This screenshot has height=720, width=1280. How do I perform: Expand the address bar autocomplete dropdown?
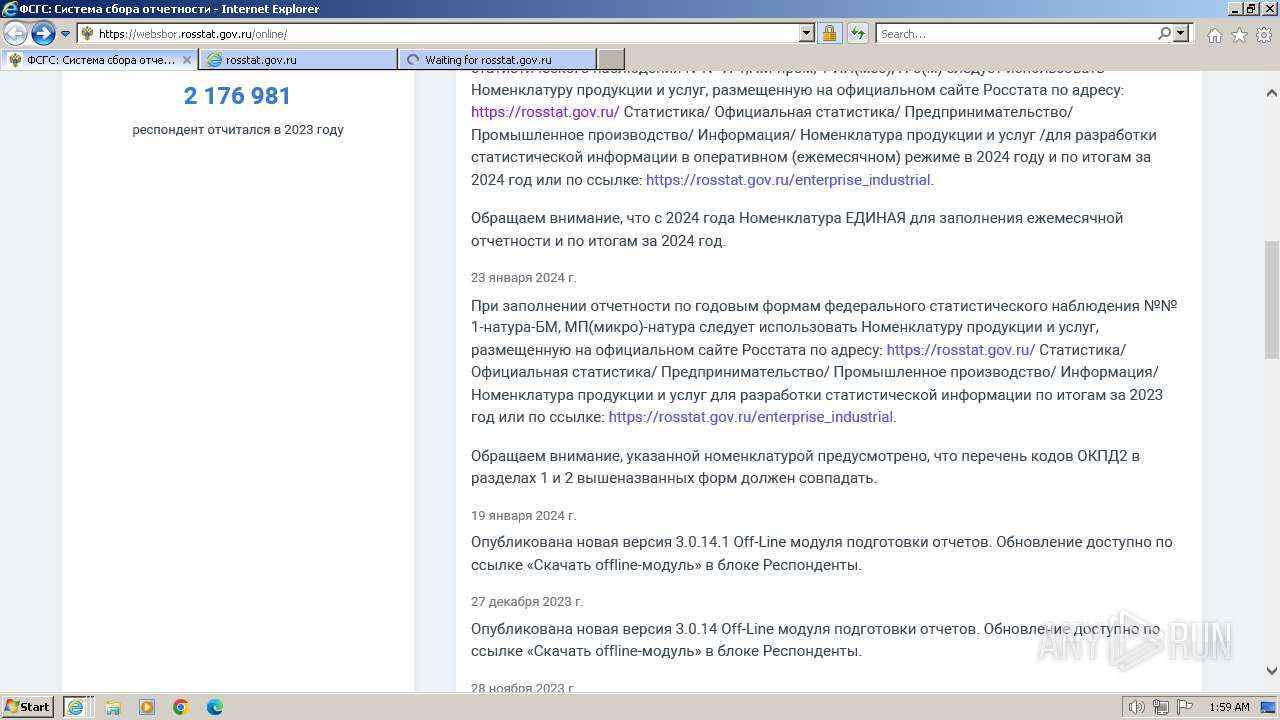pos(807,34)
